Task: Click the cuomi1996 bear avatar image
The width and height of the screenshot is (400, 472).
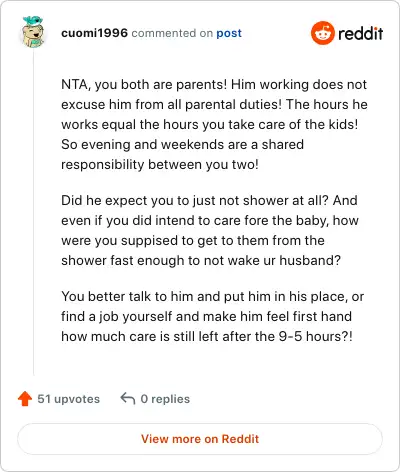Action: point(33,32)
